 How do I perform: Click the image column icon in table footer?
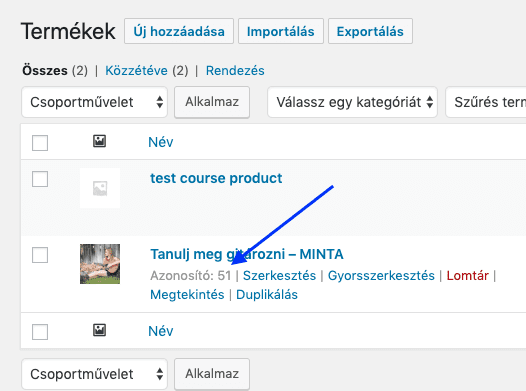click(99, 330)
